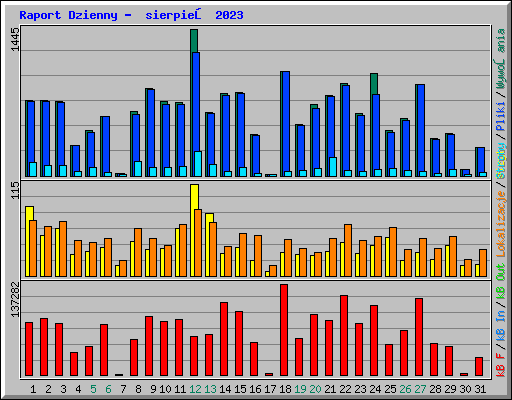The height and width of the screenshot is (400, 512).
Task: Click day label 31 on x-axis
Action: coord(480,389)
